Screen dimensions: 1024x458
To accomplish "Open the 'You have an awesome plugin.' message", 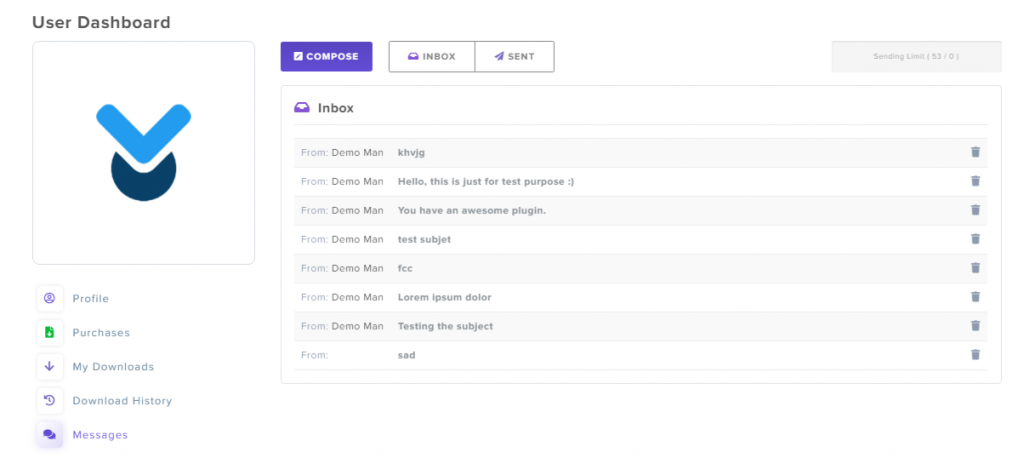I will 471,210.
